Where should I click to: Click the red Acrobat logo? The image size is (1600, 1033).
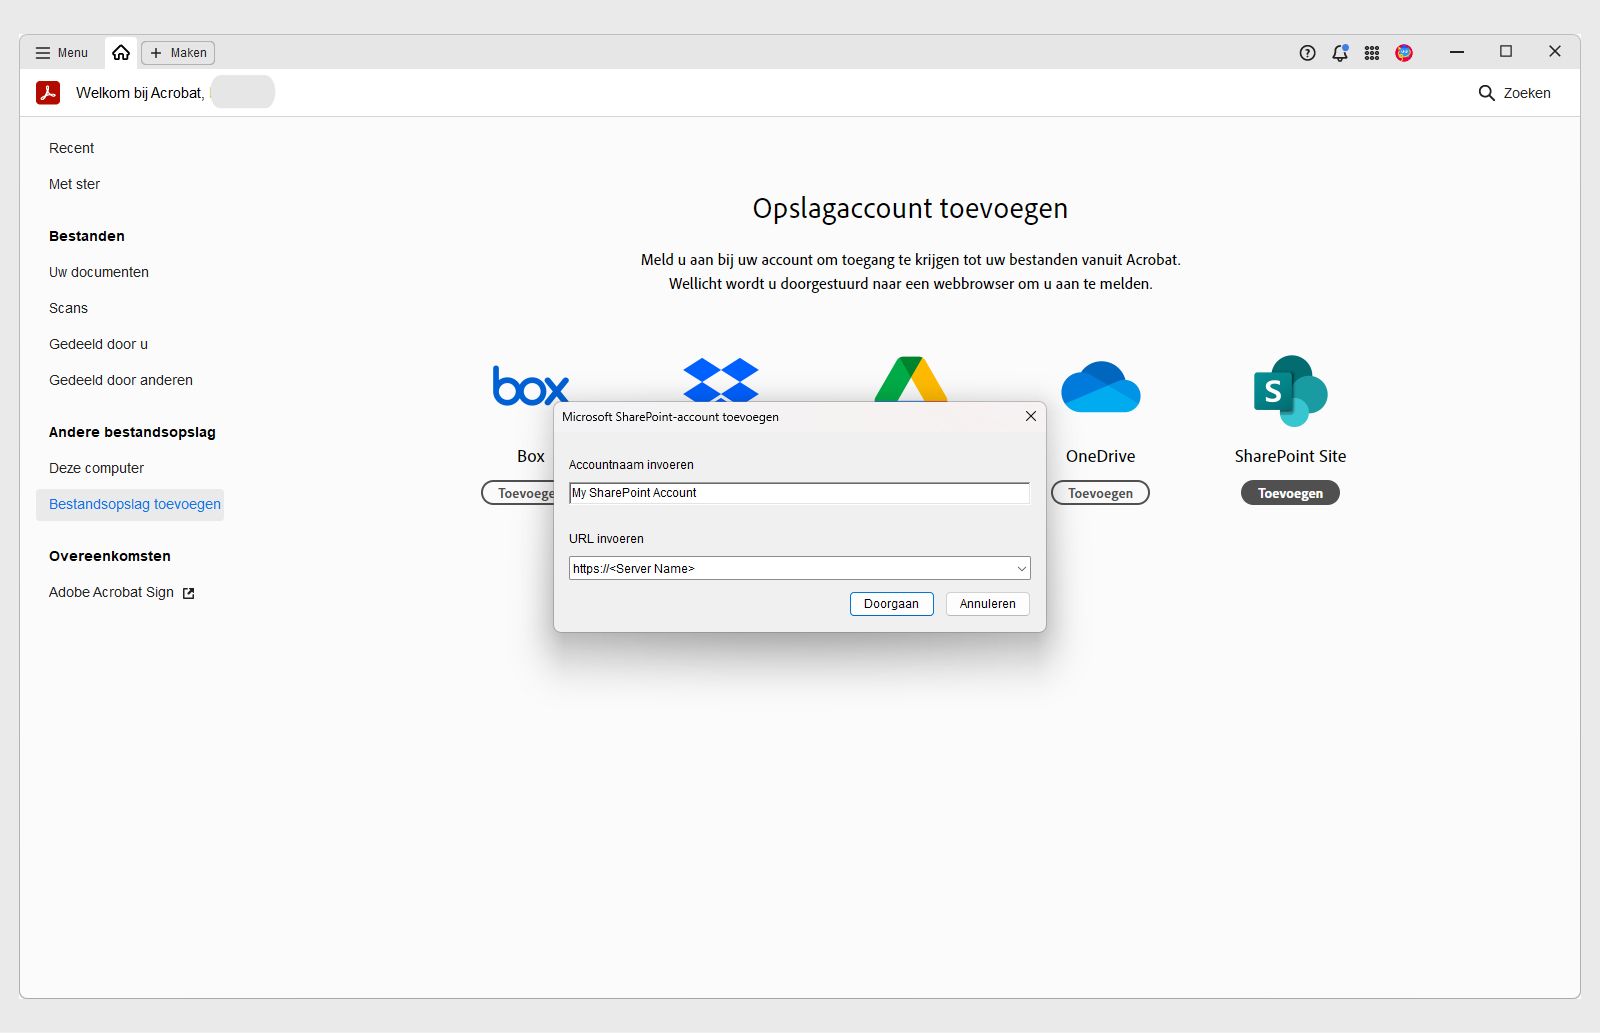(49, 92)
